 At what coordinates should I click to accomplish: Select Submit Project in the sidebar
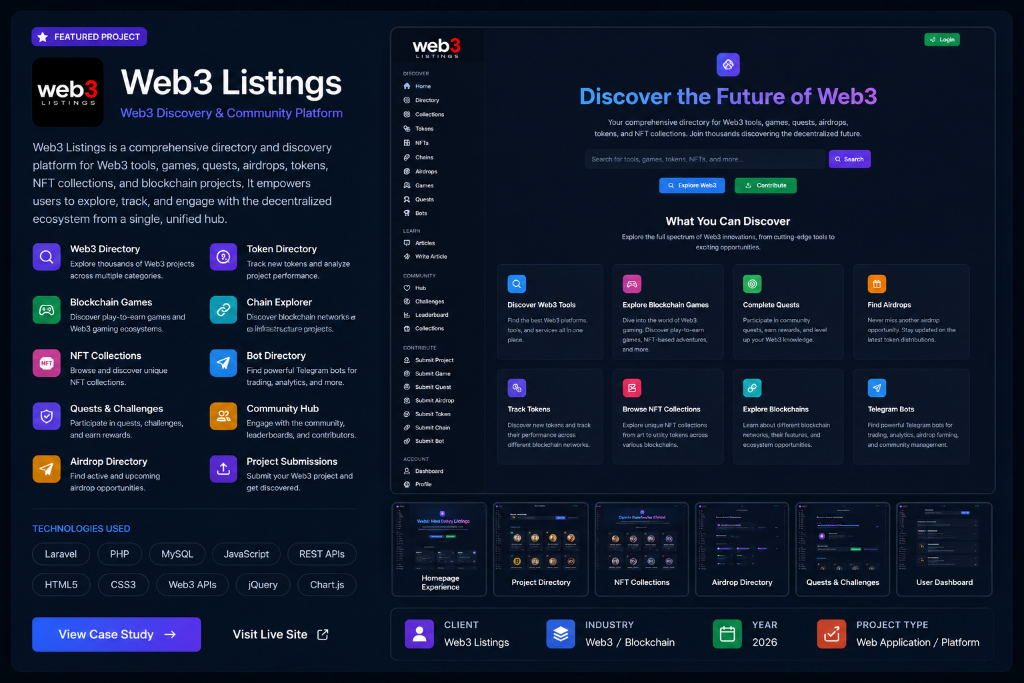[428, 360]
